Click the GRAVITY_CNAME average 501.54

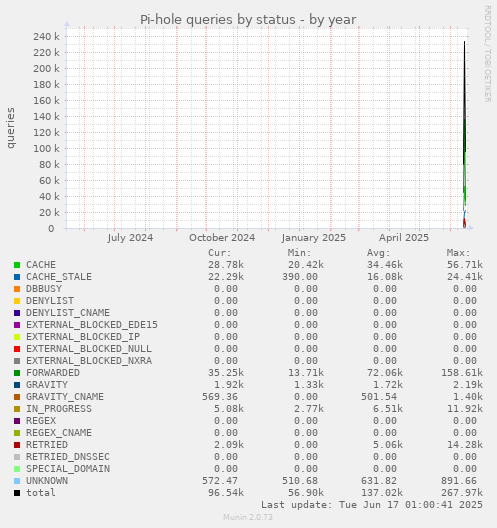[379, 397]
